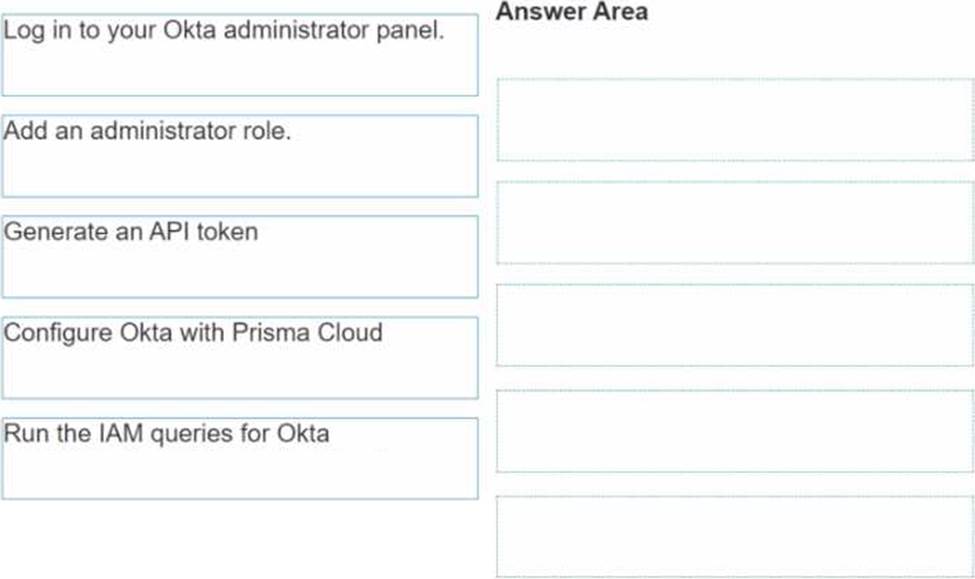This screenshot has width=975, height=579.
Task: Click the fifth empty Answer Area slot
Action: tap(735, 537)
